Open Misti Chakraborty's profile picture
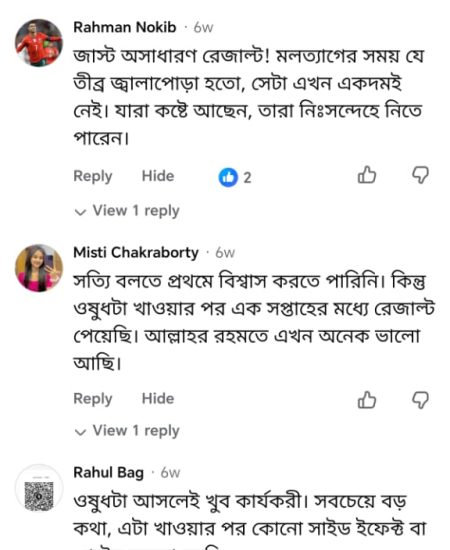The height and width of the screenshot is (550, 450). 39,268
